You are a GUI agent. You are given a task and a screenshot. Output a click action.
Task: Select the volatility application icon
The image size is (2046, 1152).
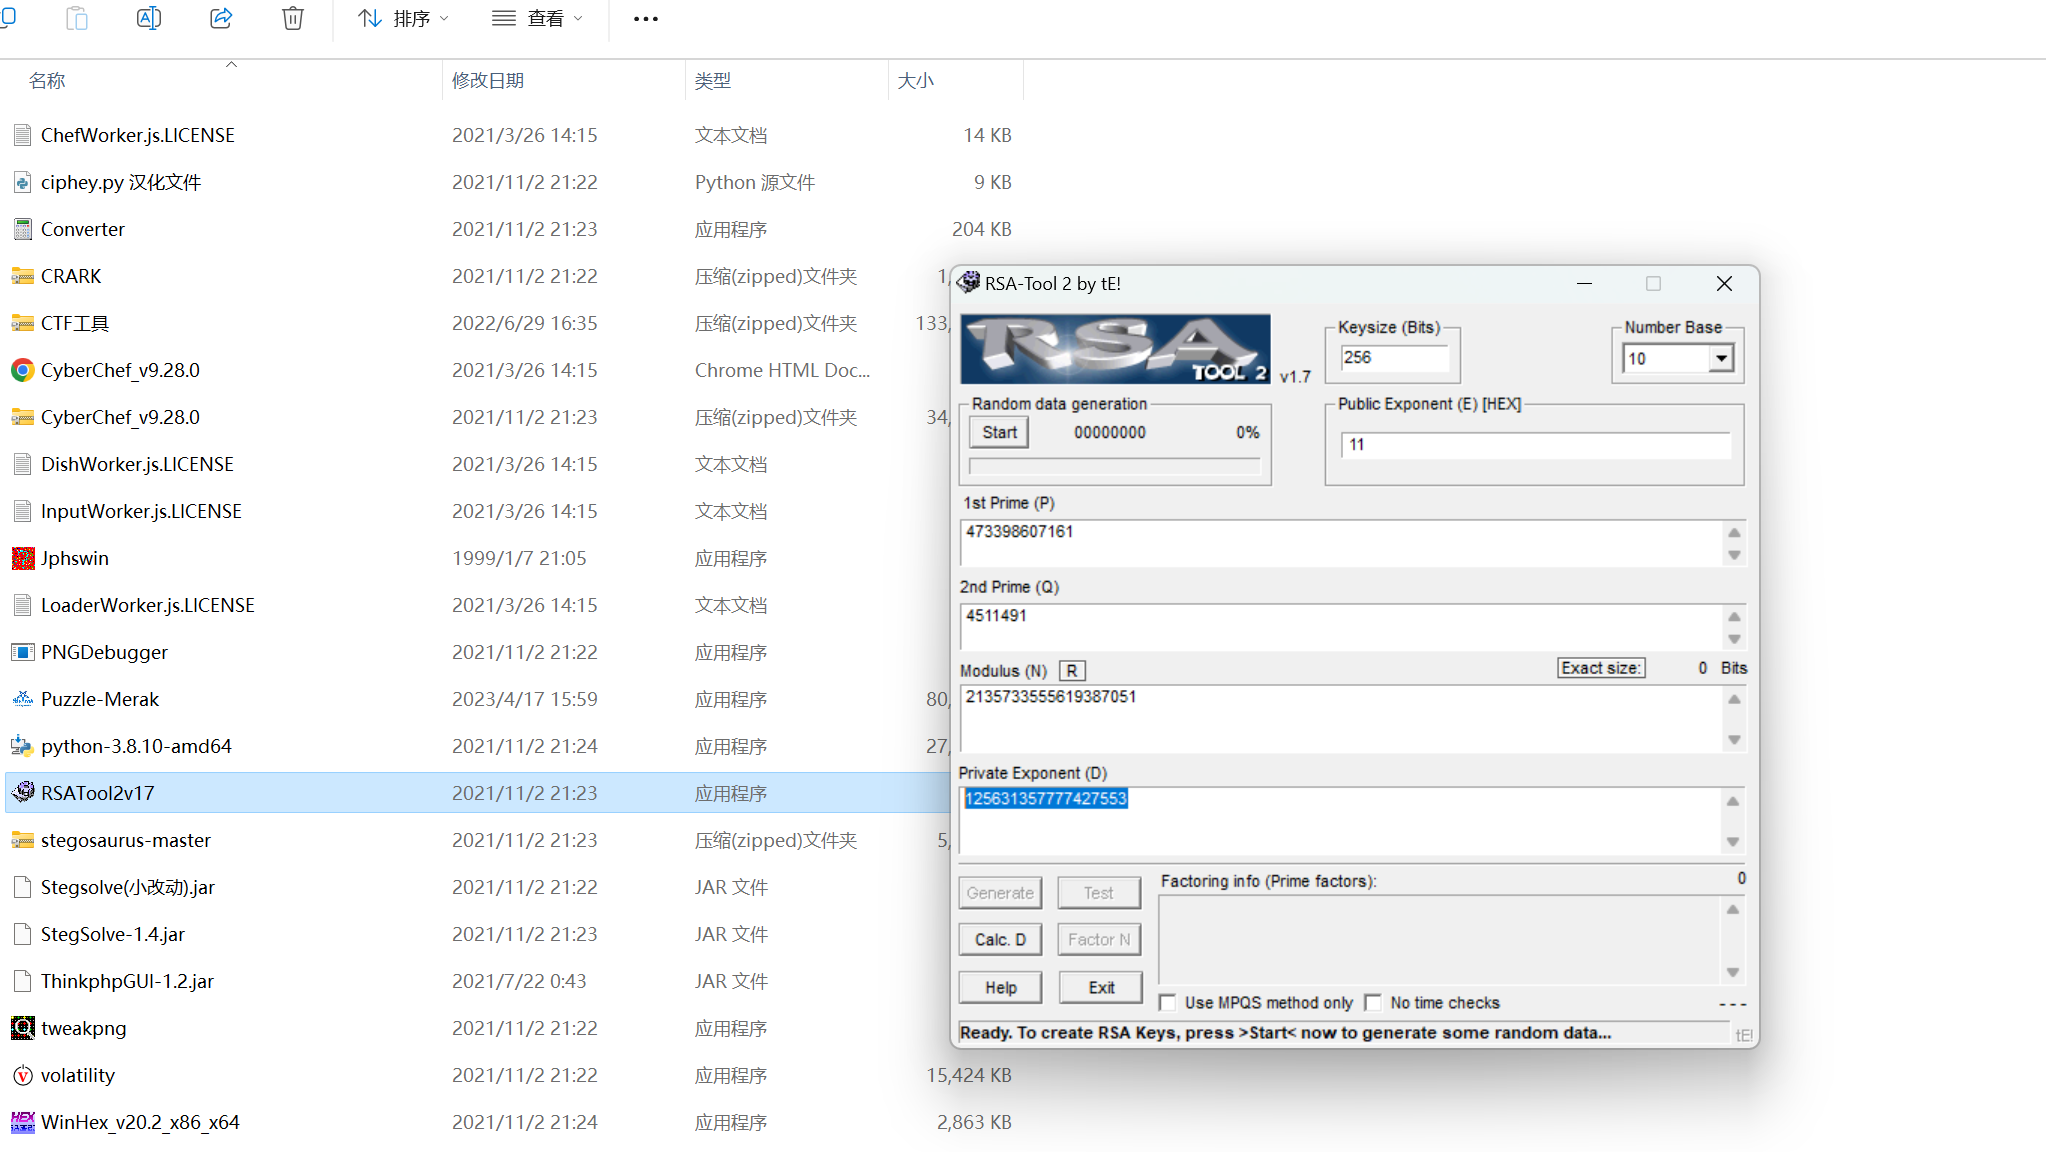click(23, 1075)
